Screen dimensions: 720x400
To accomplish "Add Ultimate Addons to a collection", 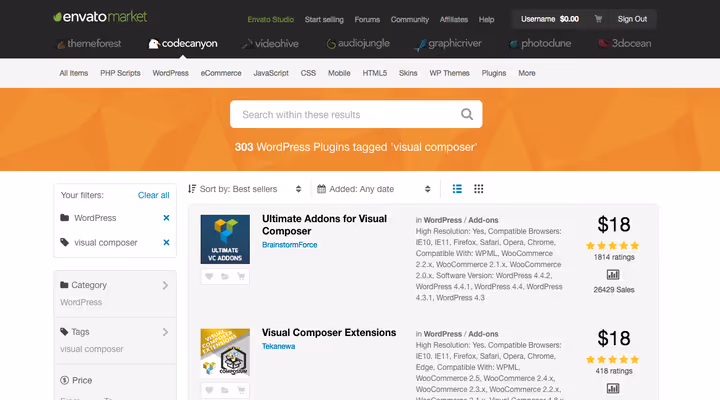I will coord(225,276).
